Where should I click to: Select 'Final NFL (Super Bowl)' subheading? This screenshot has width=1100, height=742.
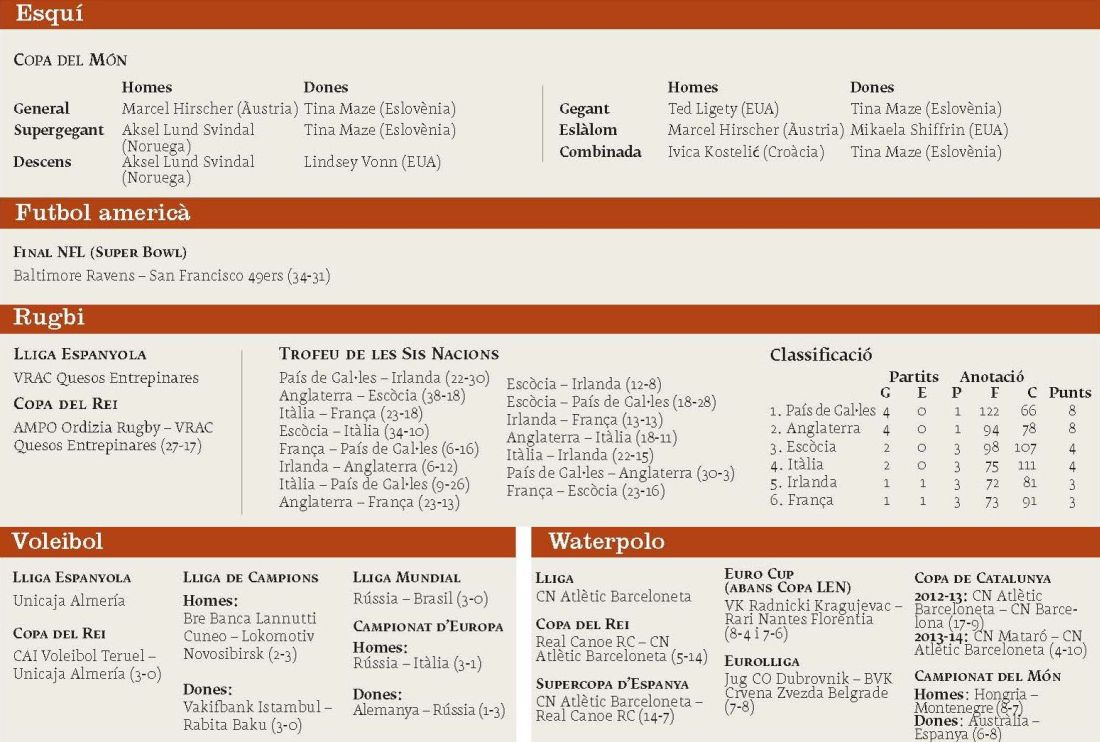pyautogui.click(x=100, y=252)
